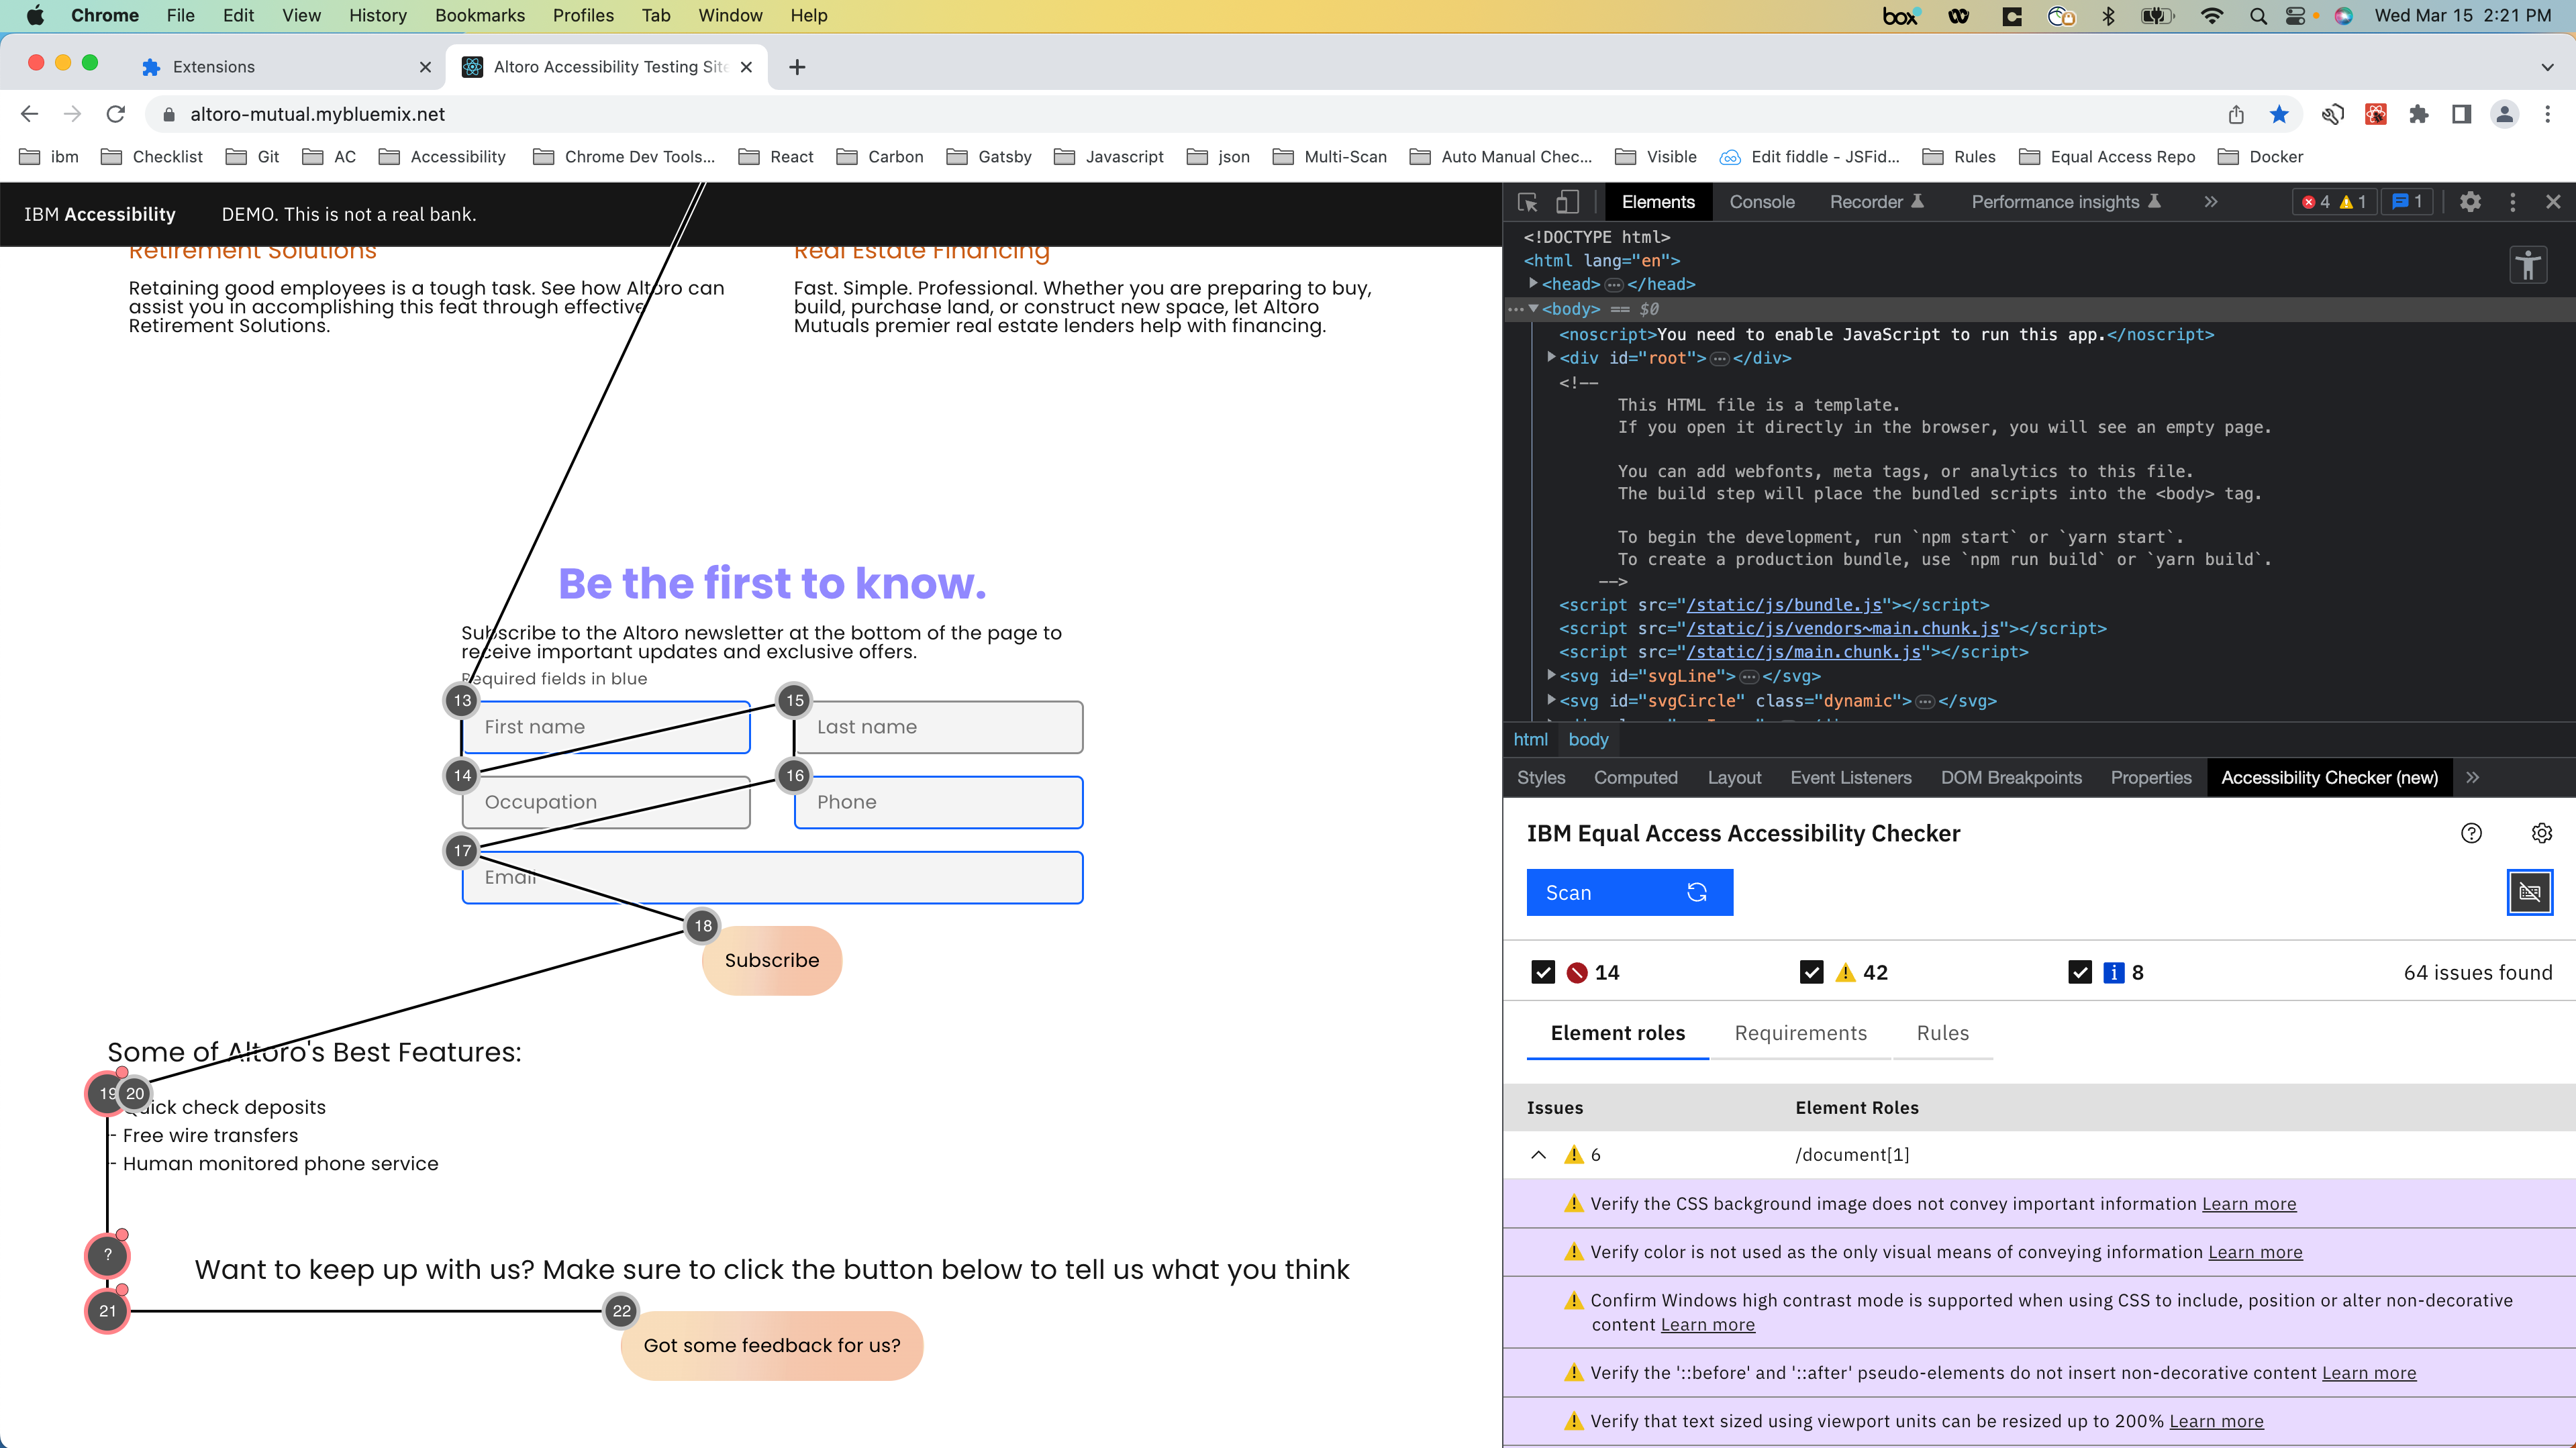Viewport: 2576px width, 1448px height.
Task: Toggle the keyboard tab stops visualization icon
Action: tap(2530, 892)
